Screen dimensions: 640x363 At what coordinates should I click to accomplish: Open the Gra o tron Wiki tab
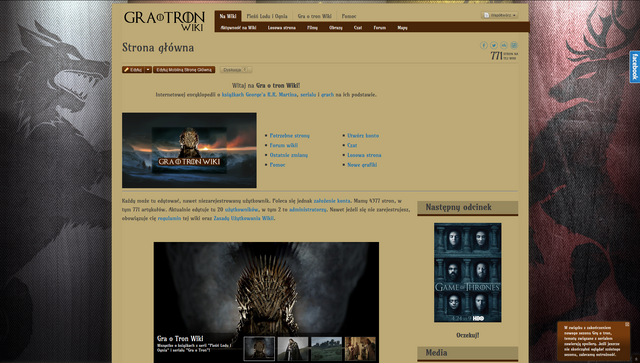(314, 16)
